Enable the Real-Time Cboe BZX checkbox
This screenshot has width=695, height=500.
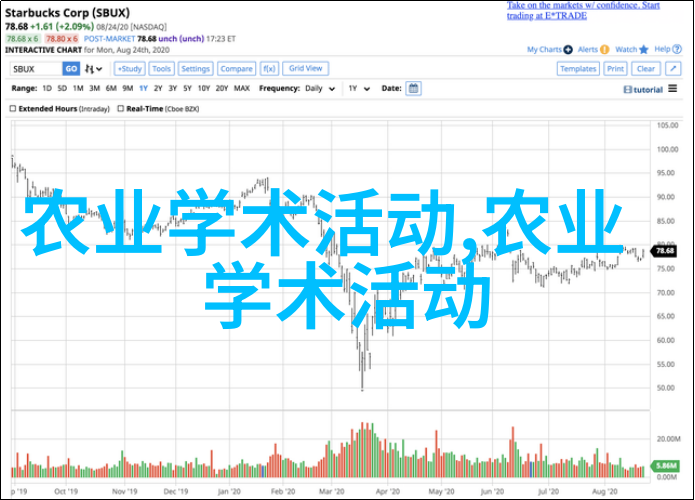(x=121, y=108)
